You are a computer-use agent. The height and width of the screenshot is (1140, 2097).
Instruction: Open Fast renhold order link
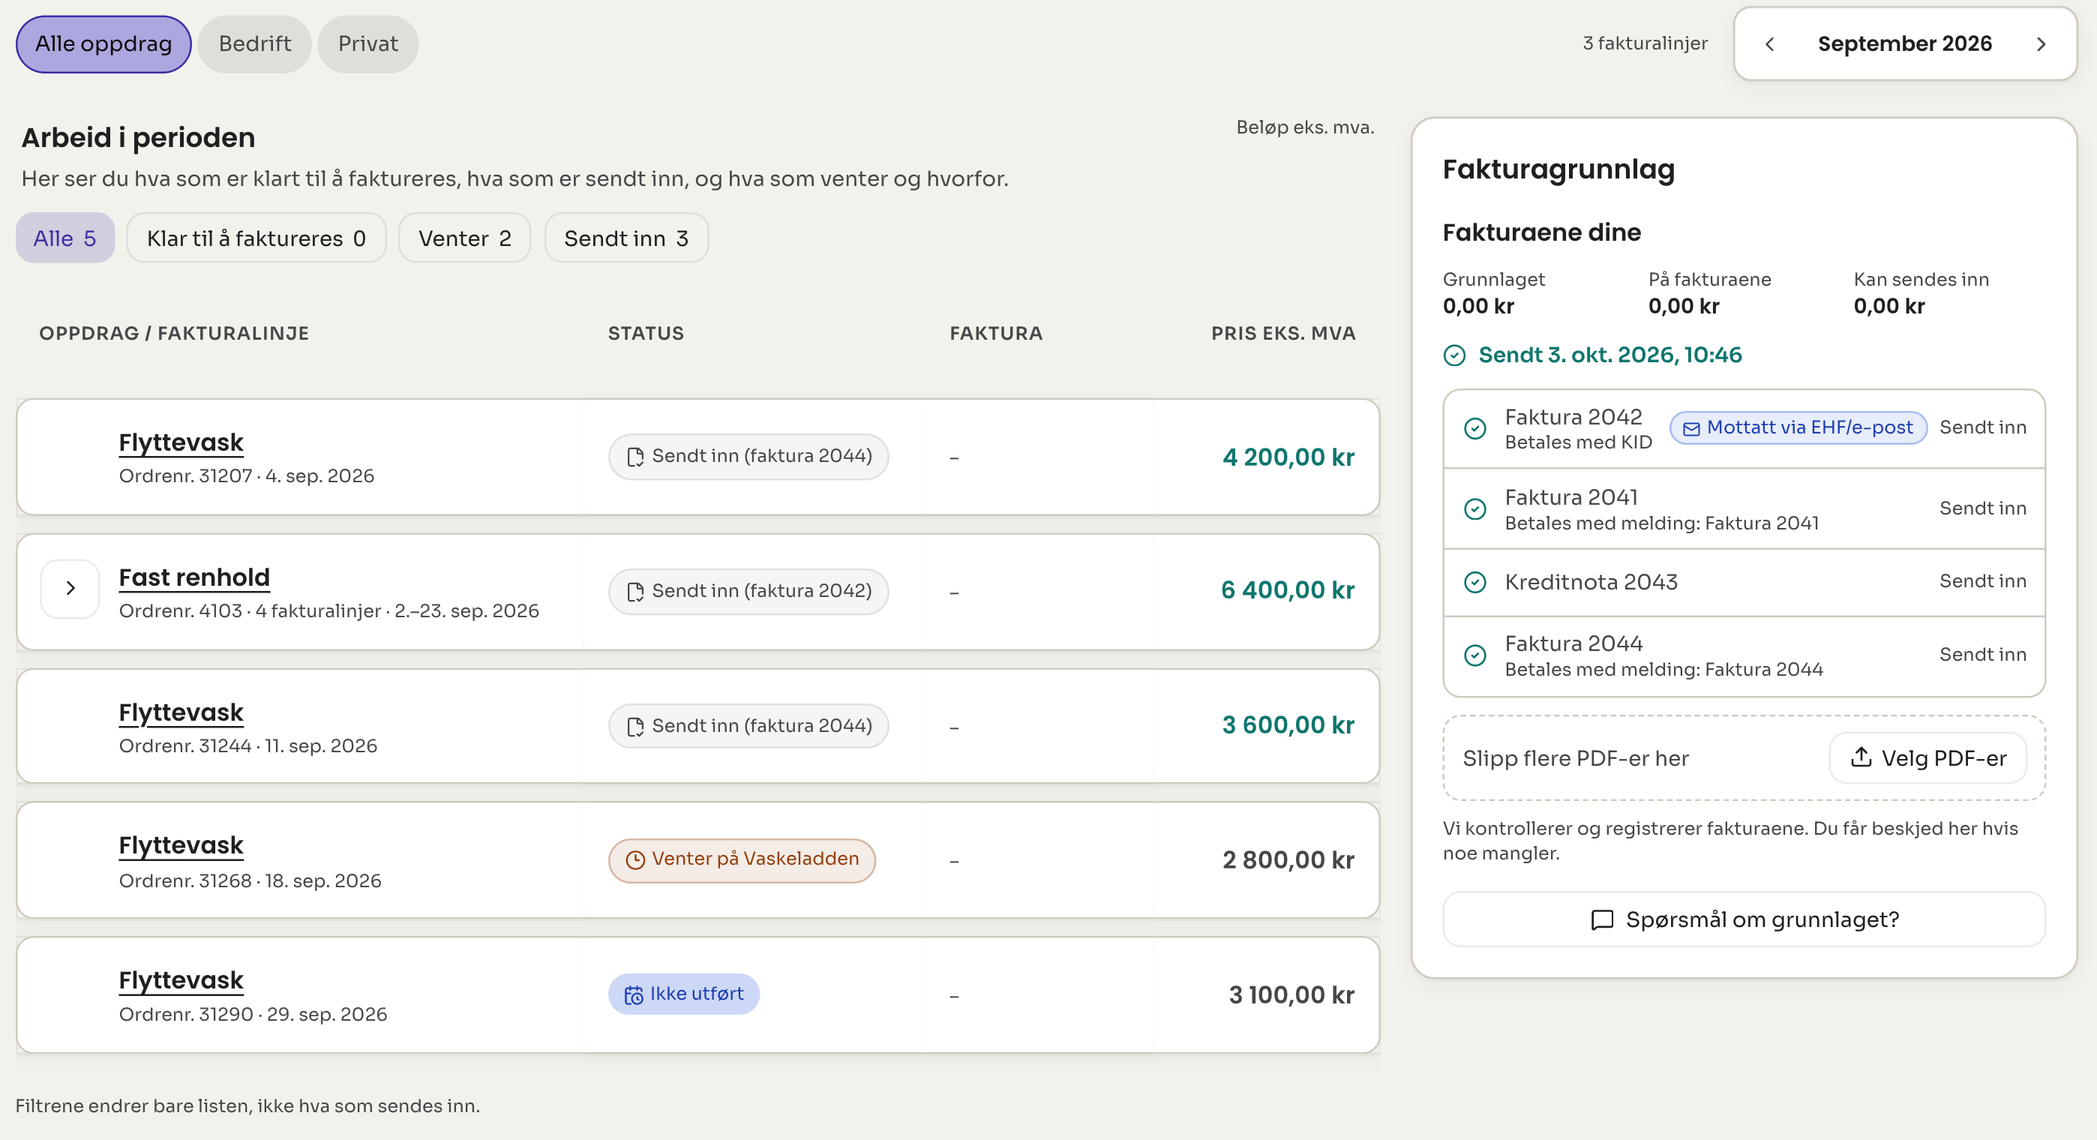click(x=194, y=577)
